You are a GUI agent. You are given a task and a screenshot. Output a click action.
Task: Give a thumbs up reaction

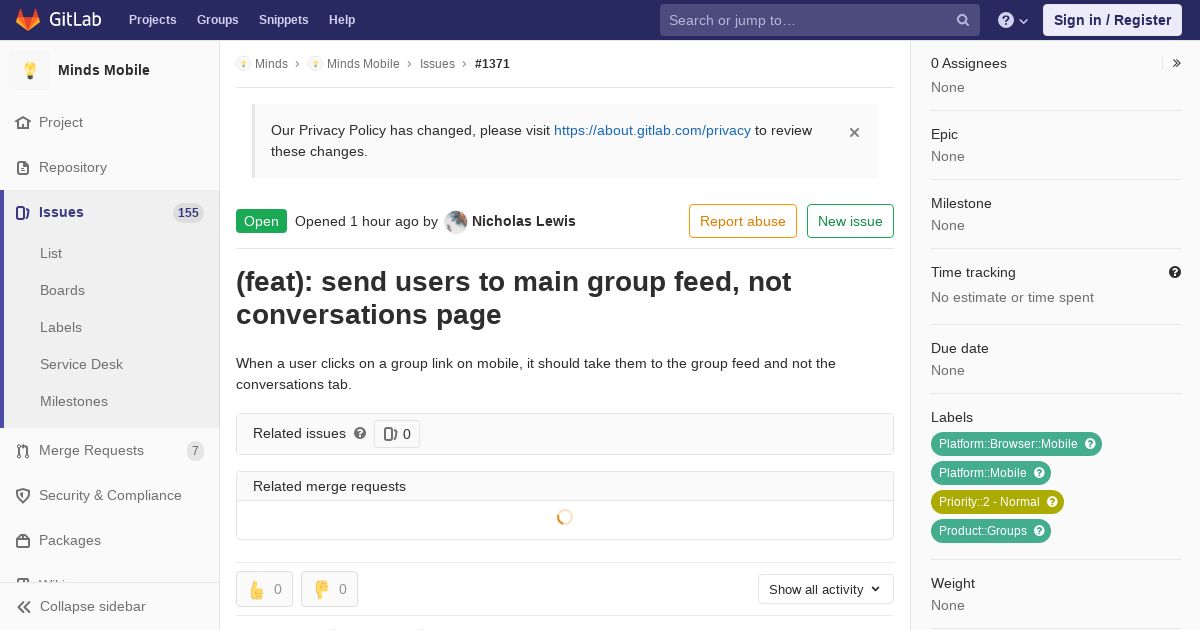tap(264, 589)
